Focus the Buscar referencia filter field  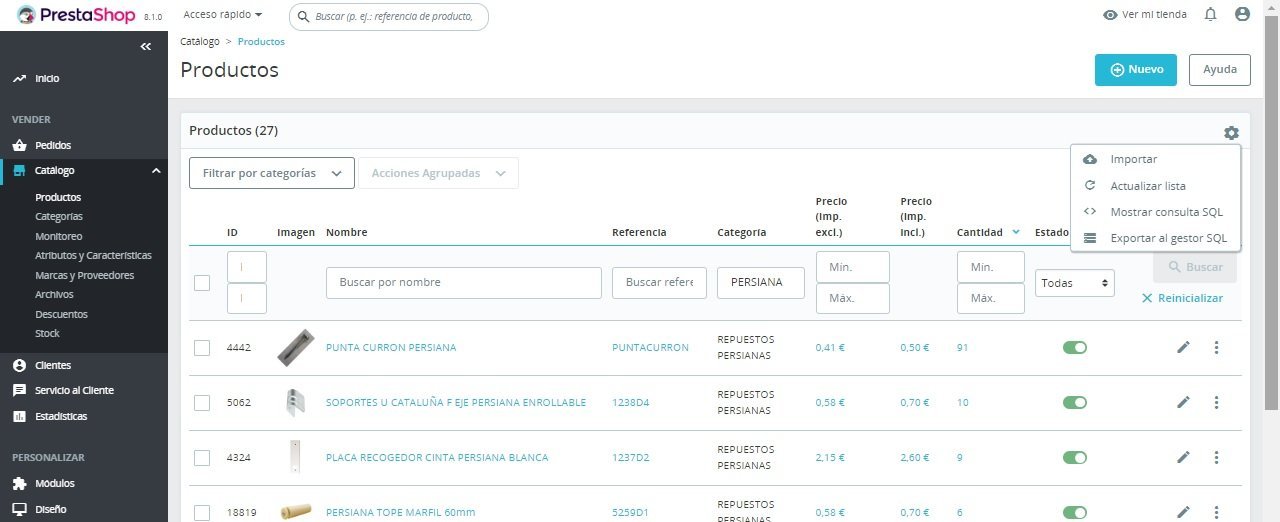coord(659,283)
